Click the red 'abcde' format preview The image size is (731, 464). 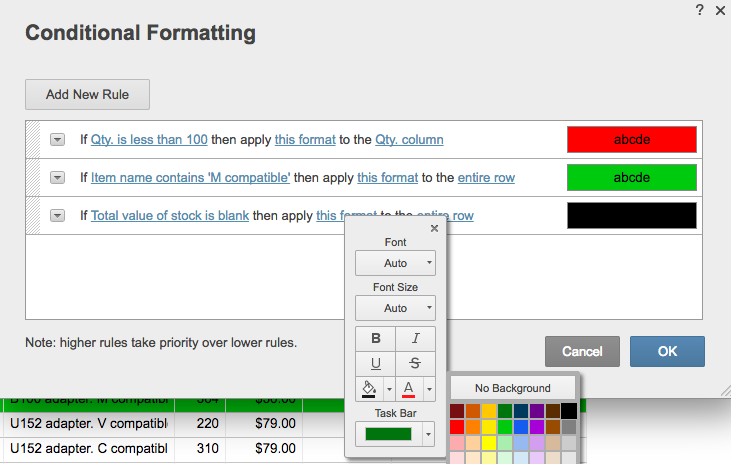click(632, 139)
